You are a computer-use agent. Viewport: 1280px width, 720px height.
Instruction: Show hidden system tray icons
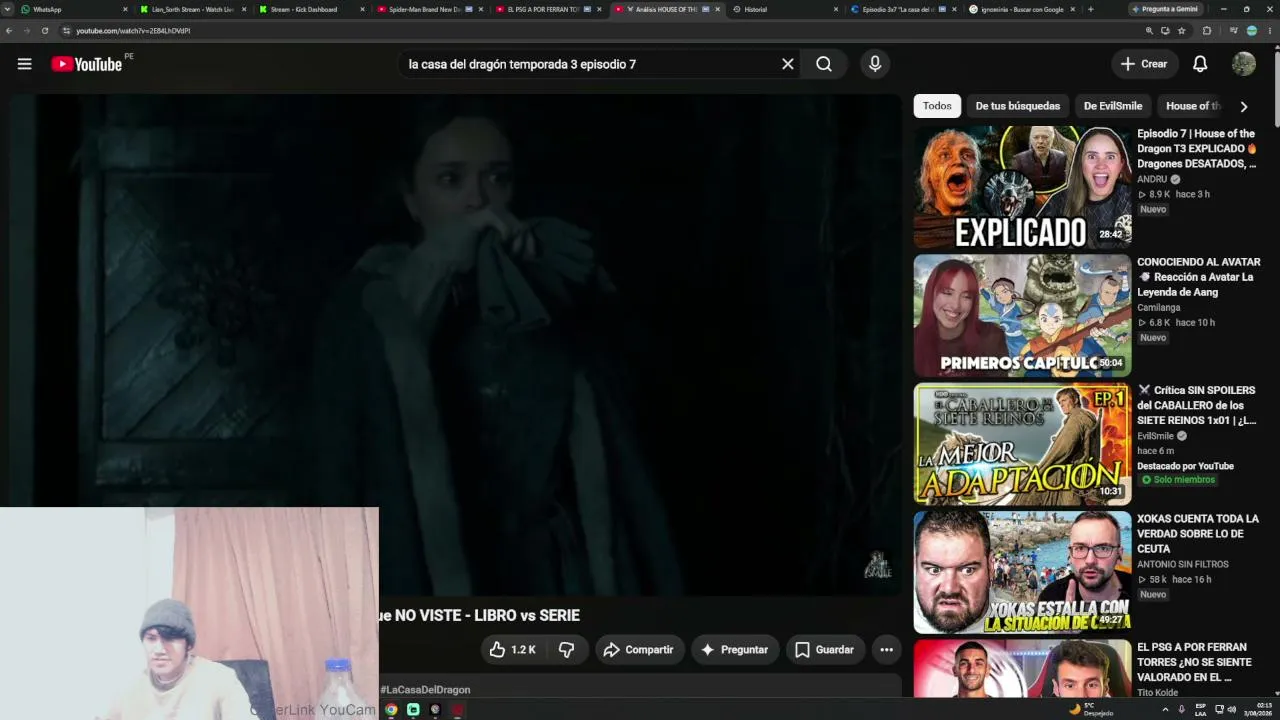[x=1165, y=710]
